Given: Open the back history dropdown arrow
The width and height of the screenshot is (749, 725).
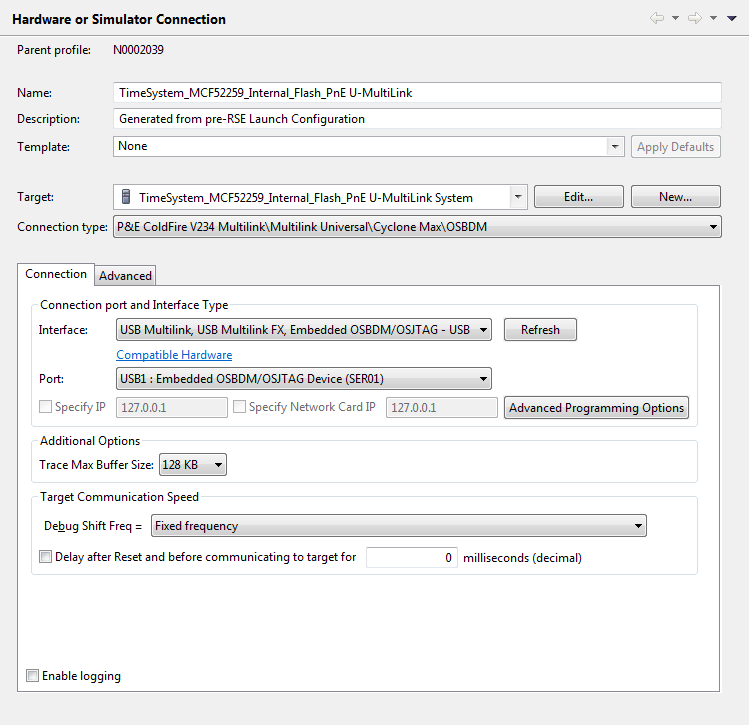Looking at the screenshot, I should click(675, 18).
